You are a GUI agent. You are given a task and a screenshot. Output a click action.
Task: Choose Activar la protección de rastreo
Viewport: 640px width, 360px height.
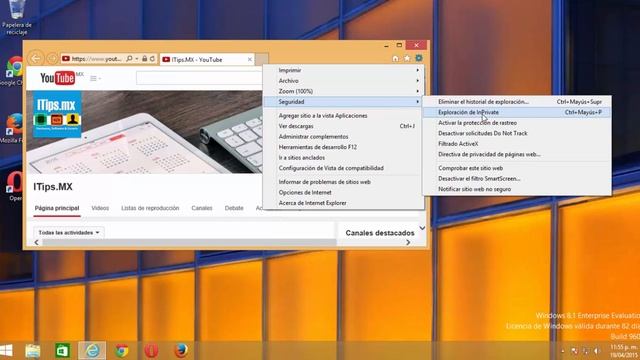(x=517, y=123)
